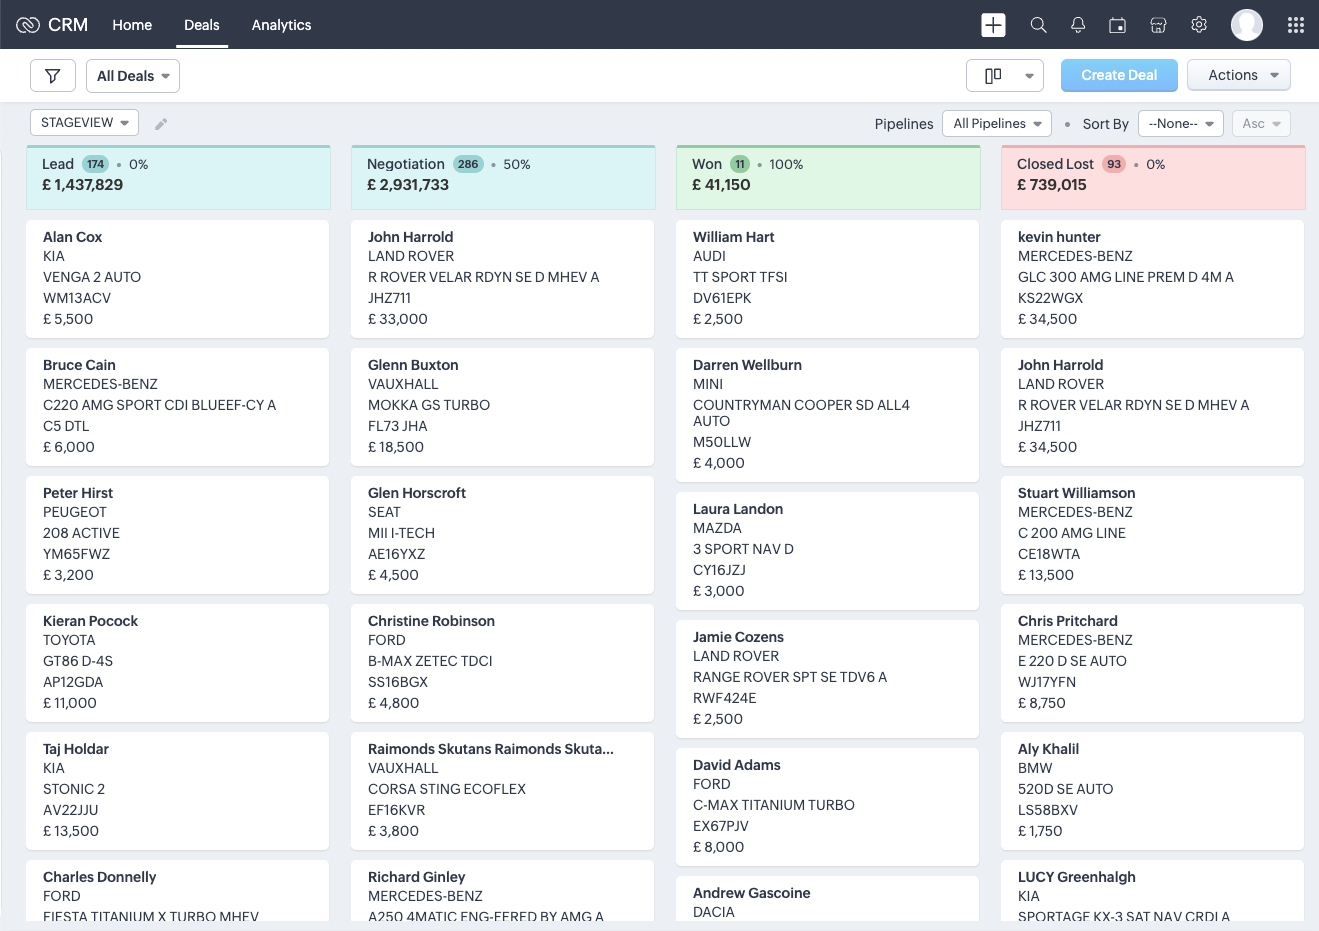1319x931 pixels.
Task: Click the Negotiation stage count badge 286
Action: pyautogui.click(x=468, y=164)
